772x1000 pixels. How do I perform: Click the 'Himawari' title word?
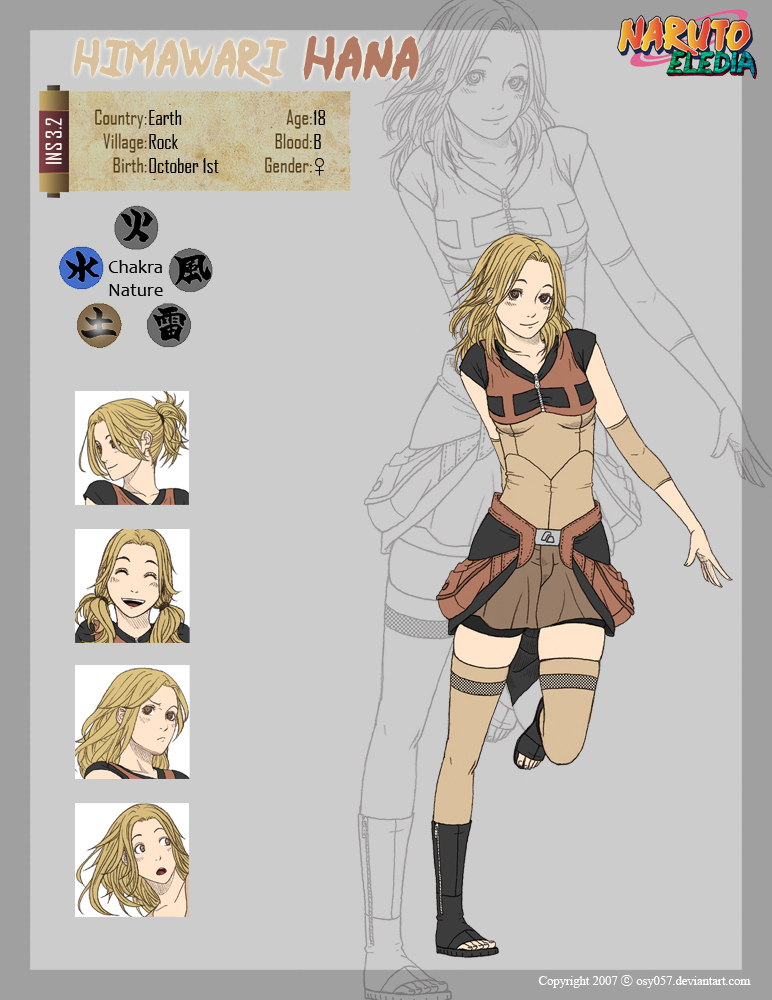181,58
